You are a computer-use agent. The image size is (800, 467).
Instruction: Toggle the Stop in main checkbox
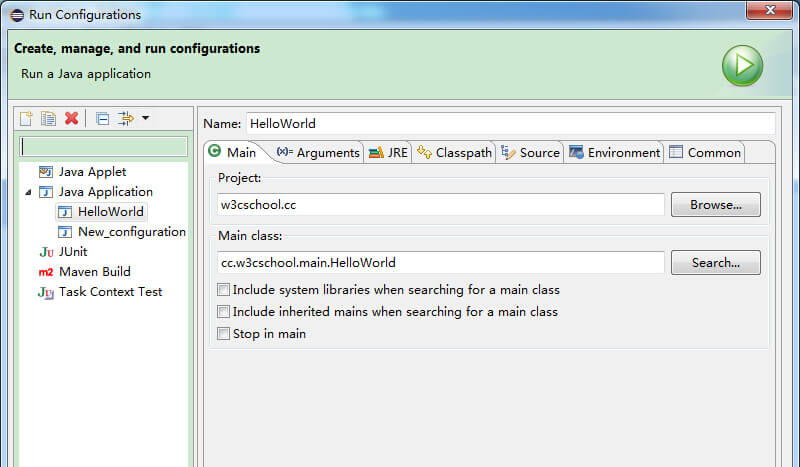pos(224,334)
